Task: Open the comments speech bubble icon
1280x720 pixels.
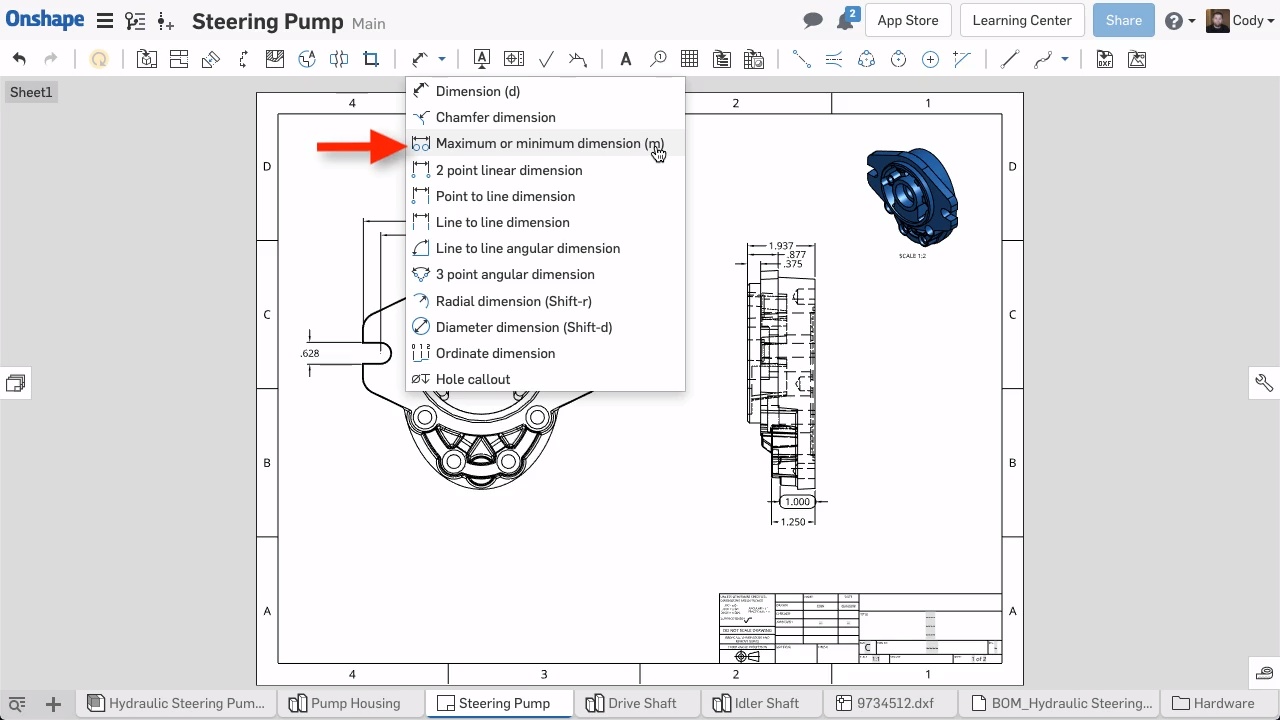Action: [x=813, y=21]
